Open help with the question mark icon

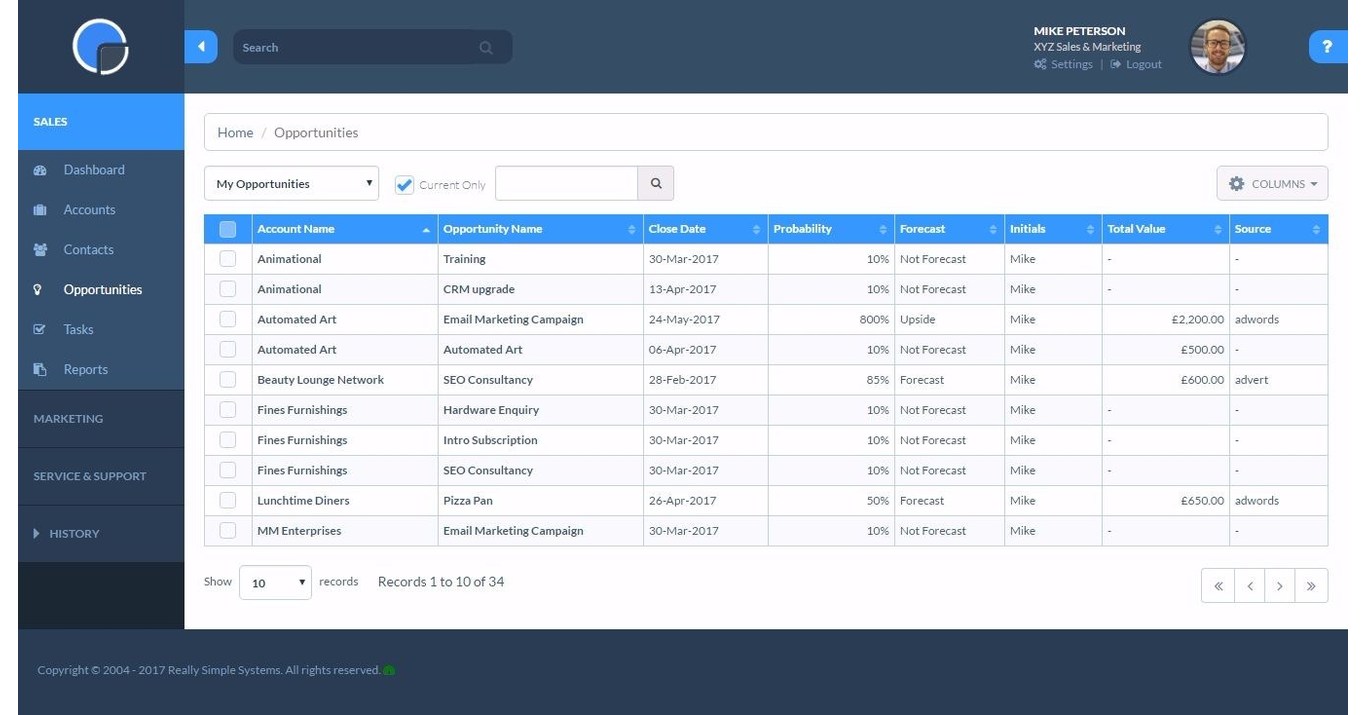click(x=1327, y=46)
